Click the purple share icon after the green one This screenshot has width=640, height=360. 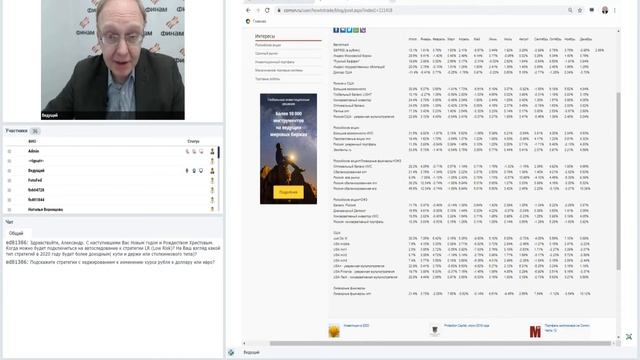point(363,30)
